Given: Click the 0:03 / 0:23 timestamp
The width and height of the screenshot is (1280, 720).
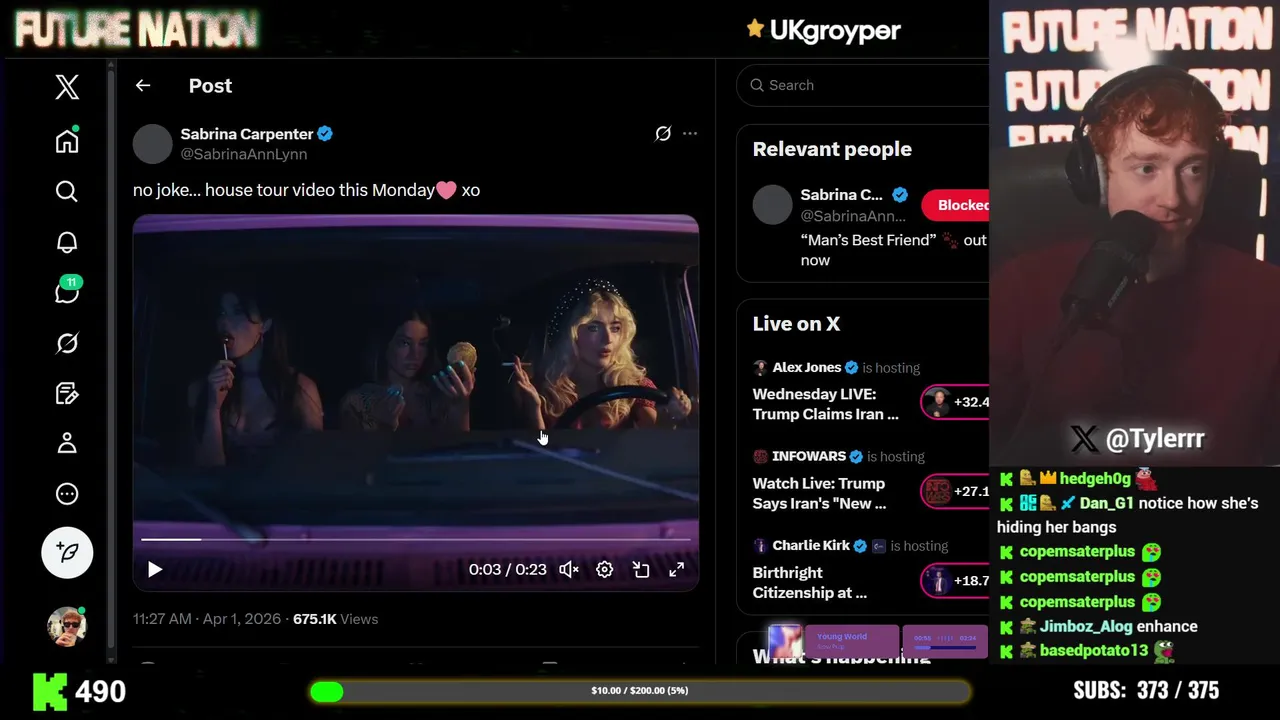Looking at the screenshot, I should (x=508, y=569).
